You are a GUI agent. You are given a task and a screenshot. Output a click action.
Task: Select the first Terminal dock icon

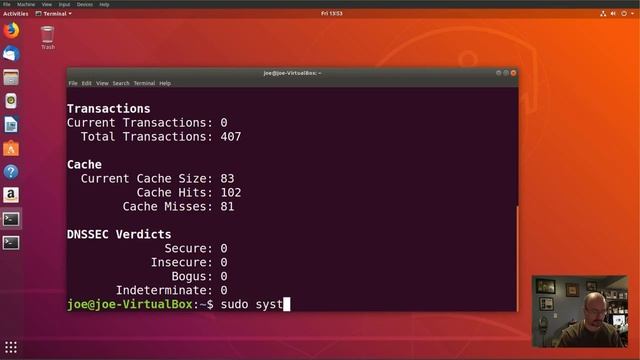click(x=11, y=219)
